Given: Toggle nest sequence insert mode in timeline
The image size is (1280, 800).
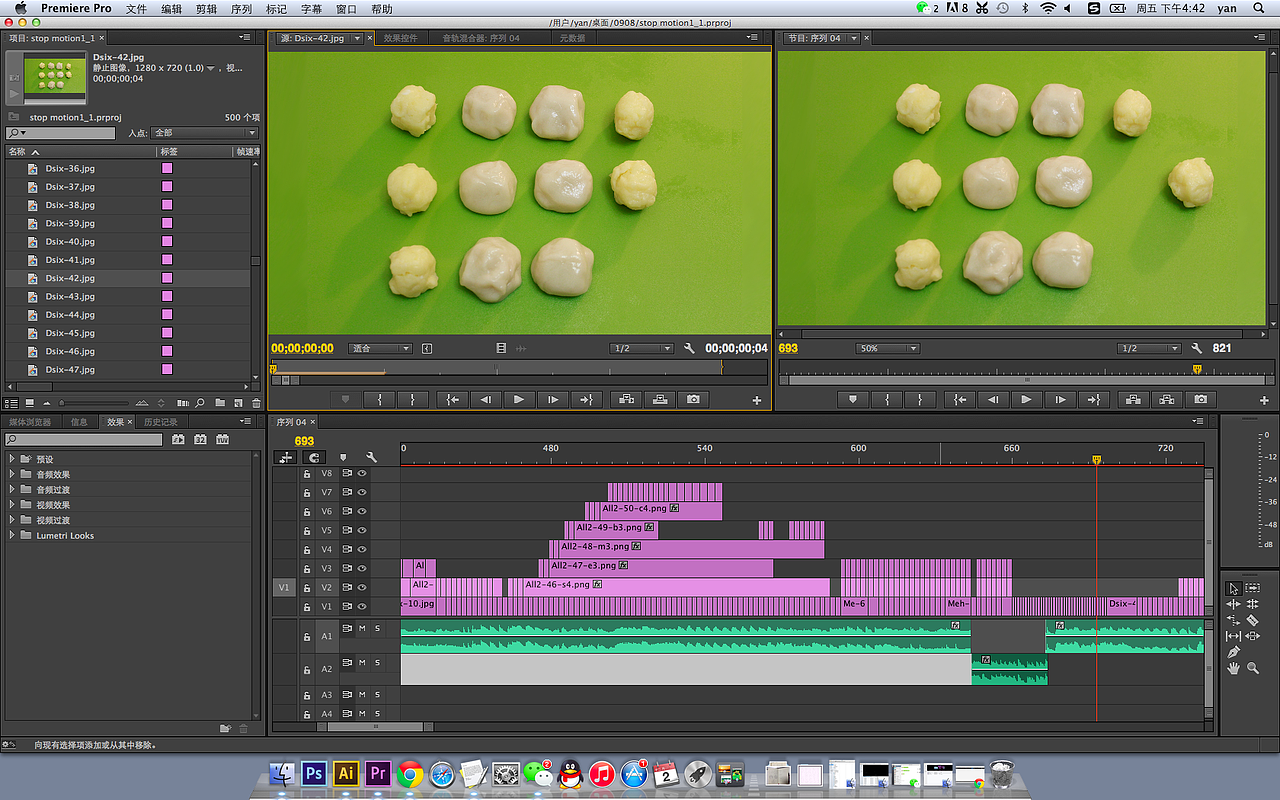Looking at the screenshot, I should tap(285, 457).
